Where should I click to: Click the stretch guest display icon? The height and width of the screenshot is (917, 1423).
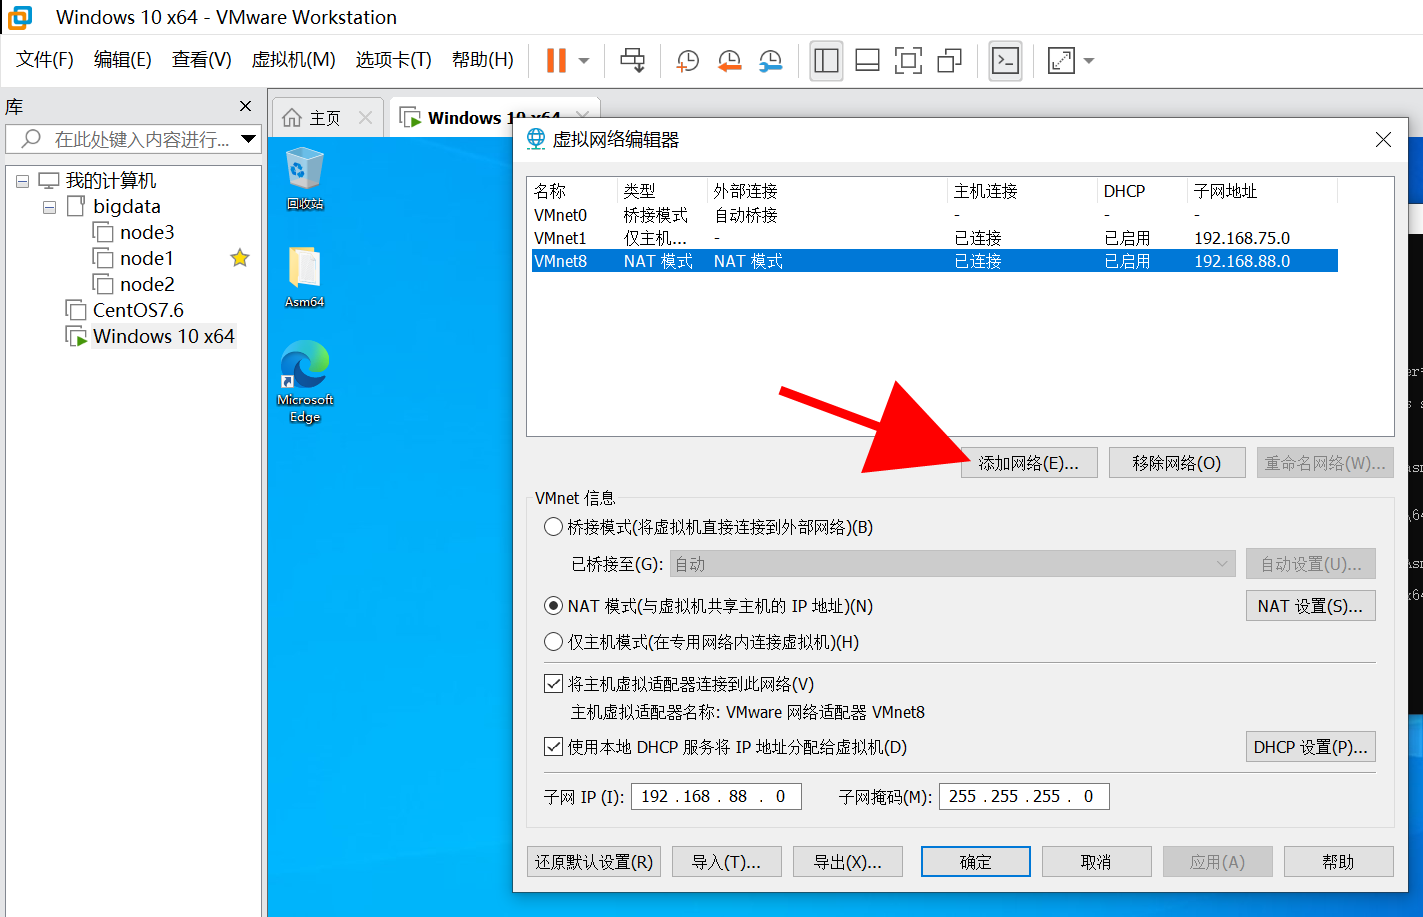pyautogui.click(x=1061, y=60)
